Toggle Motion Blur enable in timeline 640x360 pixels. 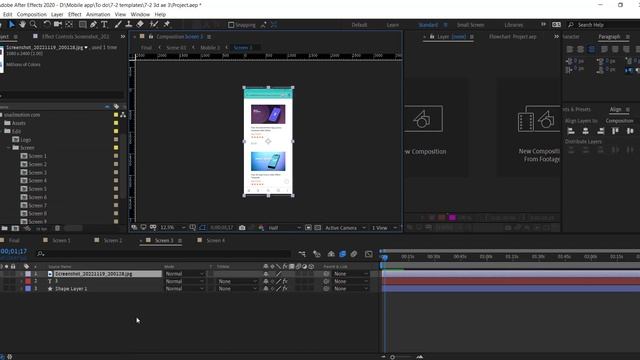[x=354, y=254]
